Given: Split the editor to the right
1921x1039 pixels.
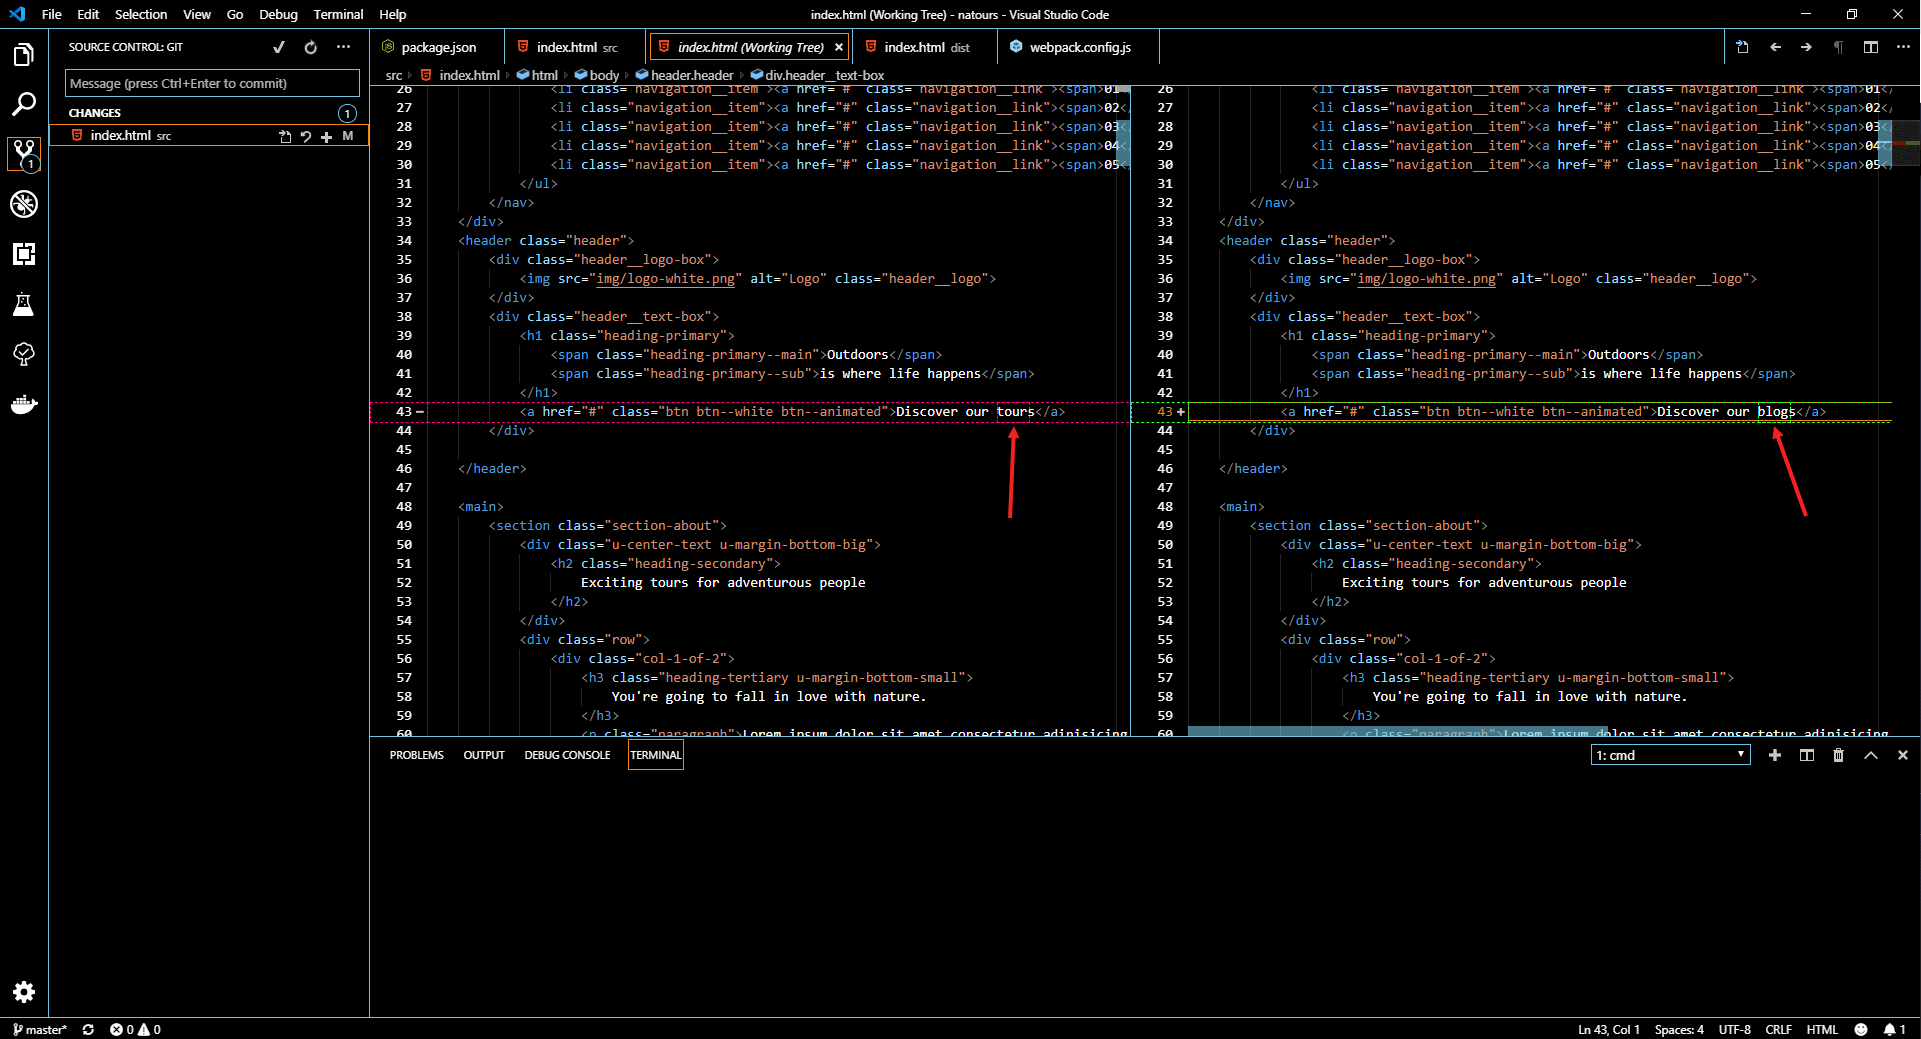Looking at the screenshot, I should (1871, 47).
